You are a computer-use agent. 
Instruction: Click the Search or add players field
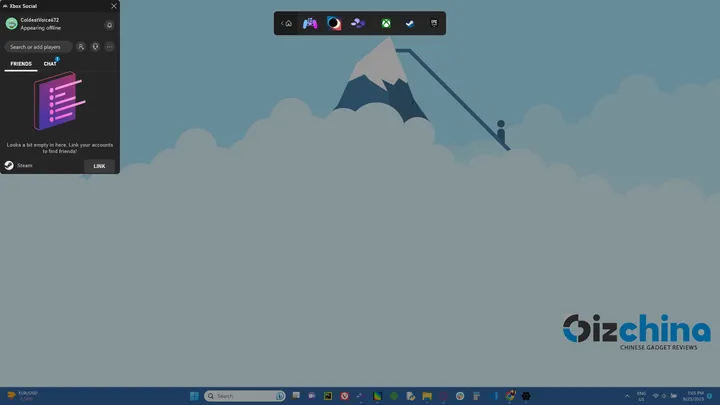[38, 47]
